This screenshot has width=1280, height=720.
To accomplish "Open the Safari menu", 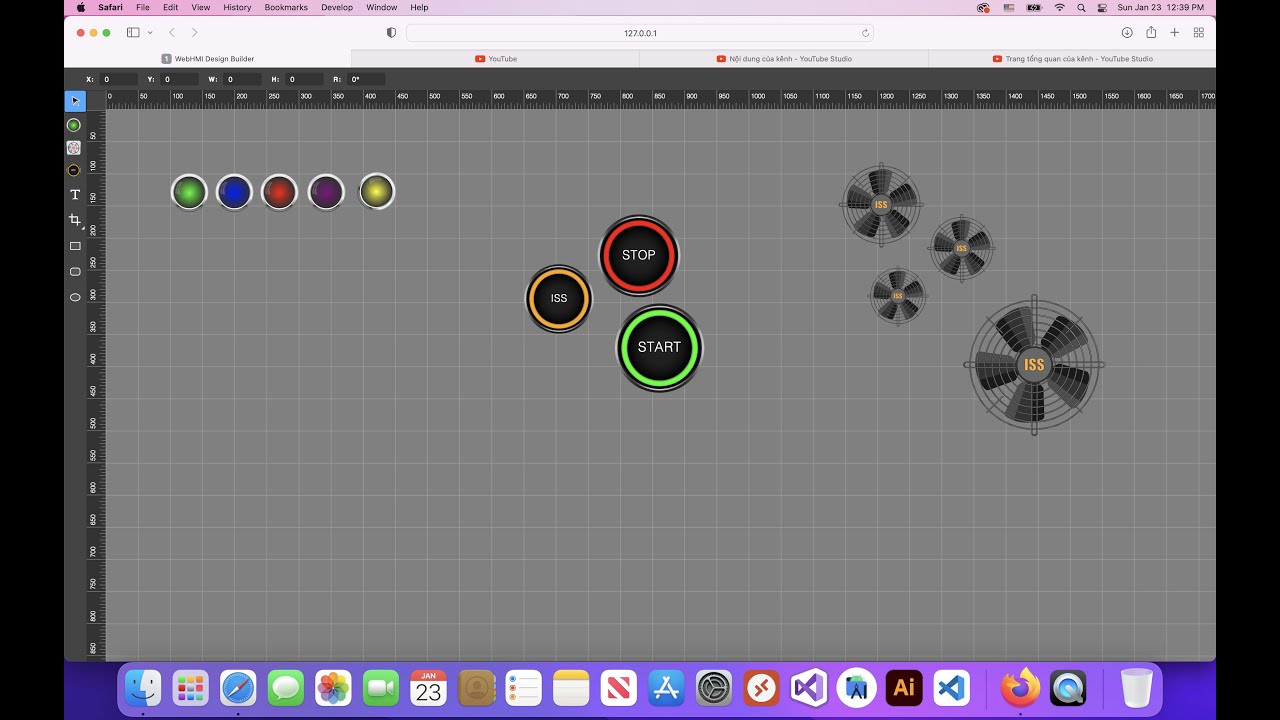I will (x=110, y=7).
